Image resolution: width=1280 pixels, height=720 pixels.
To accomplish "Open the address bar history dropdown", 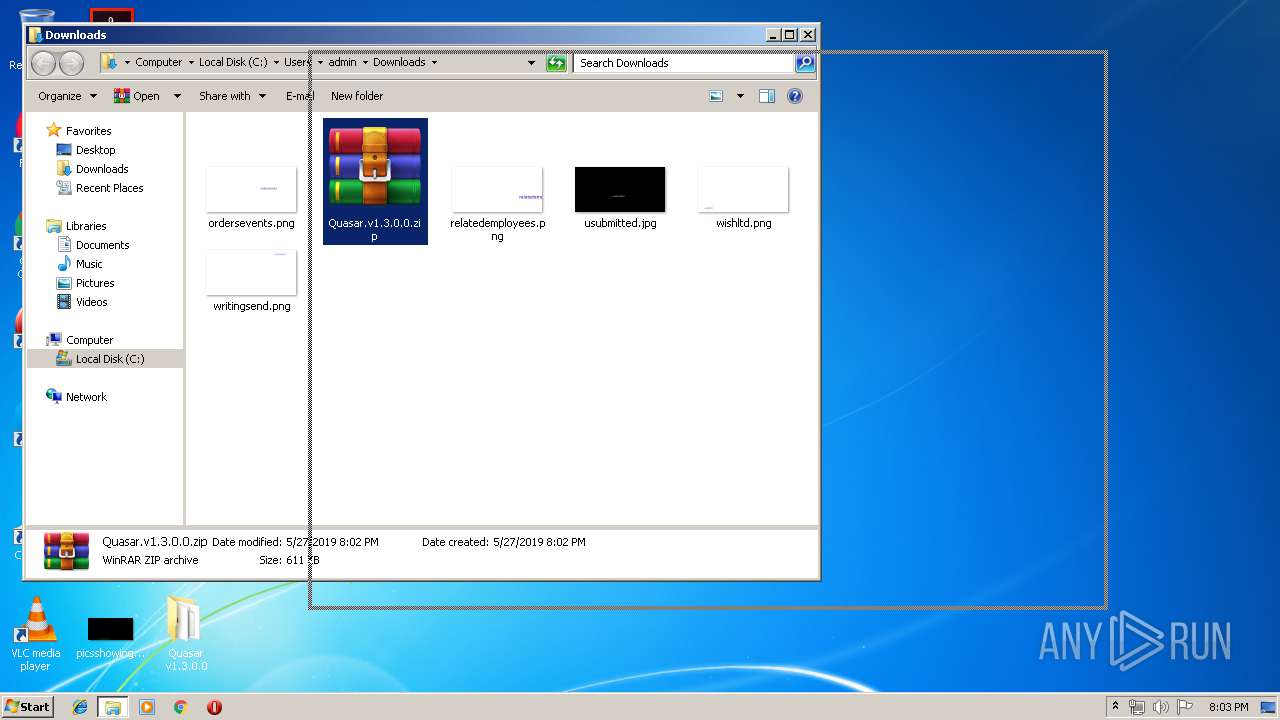I will coord(531,62).
